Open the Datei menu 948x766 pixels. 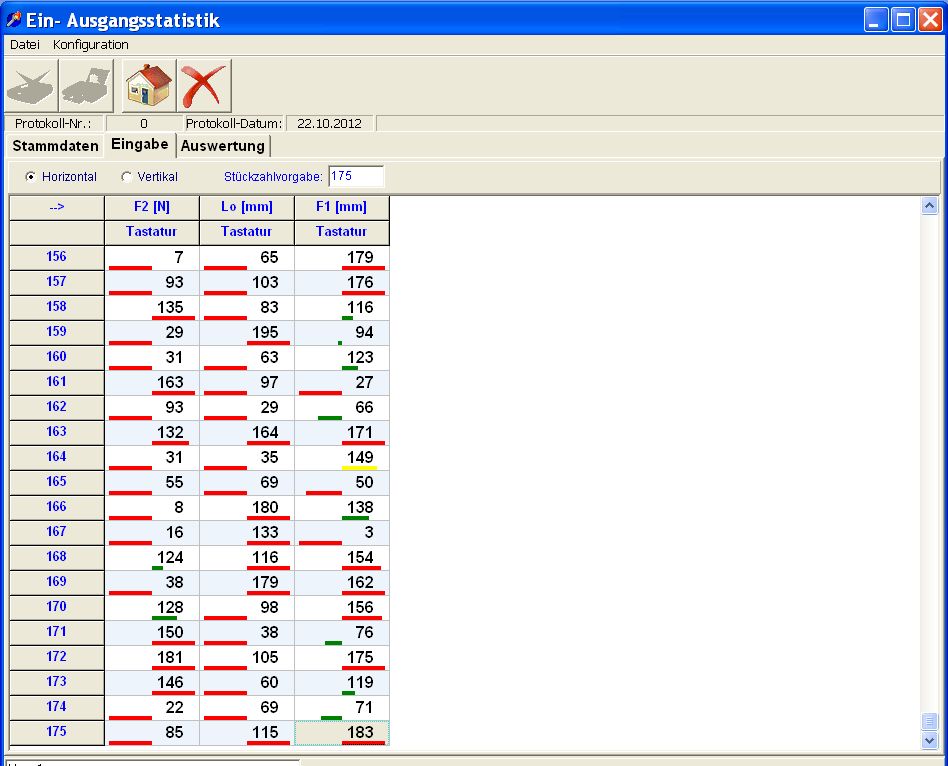tap(24, 45)
